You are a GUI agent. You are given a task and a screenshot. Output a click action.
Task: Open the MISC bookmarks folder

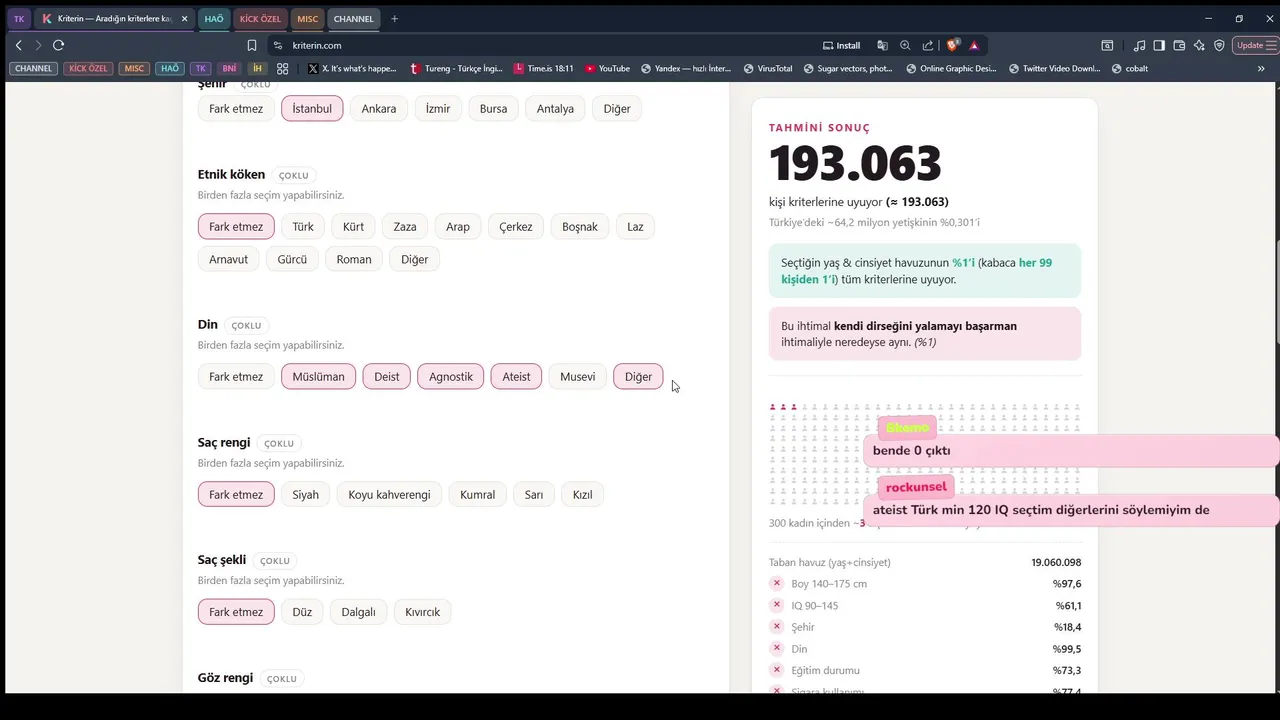(134, 68)
